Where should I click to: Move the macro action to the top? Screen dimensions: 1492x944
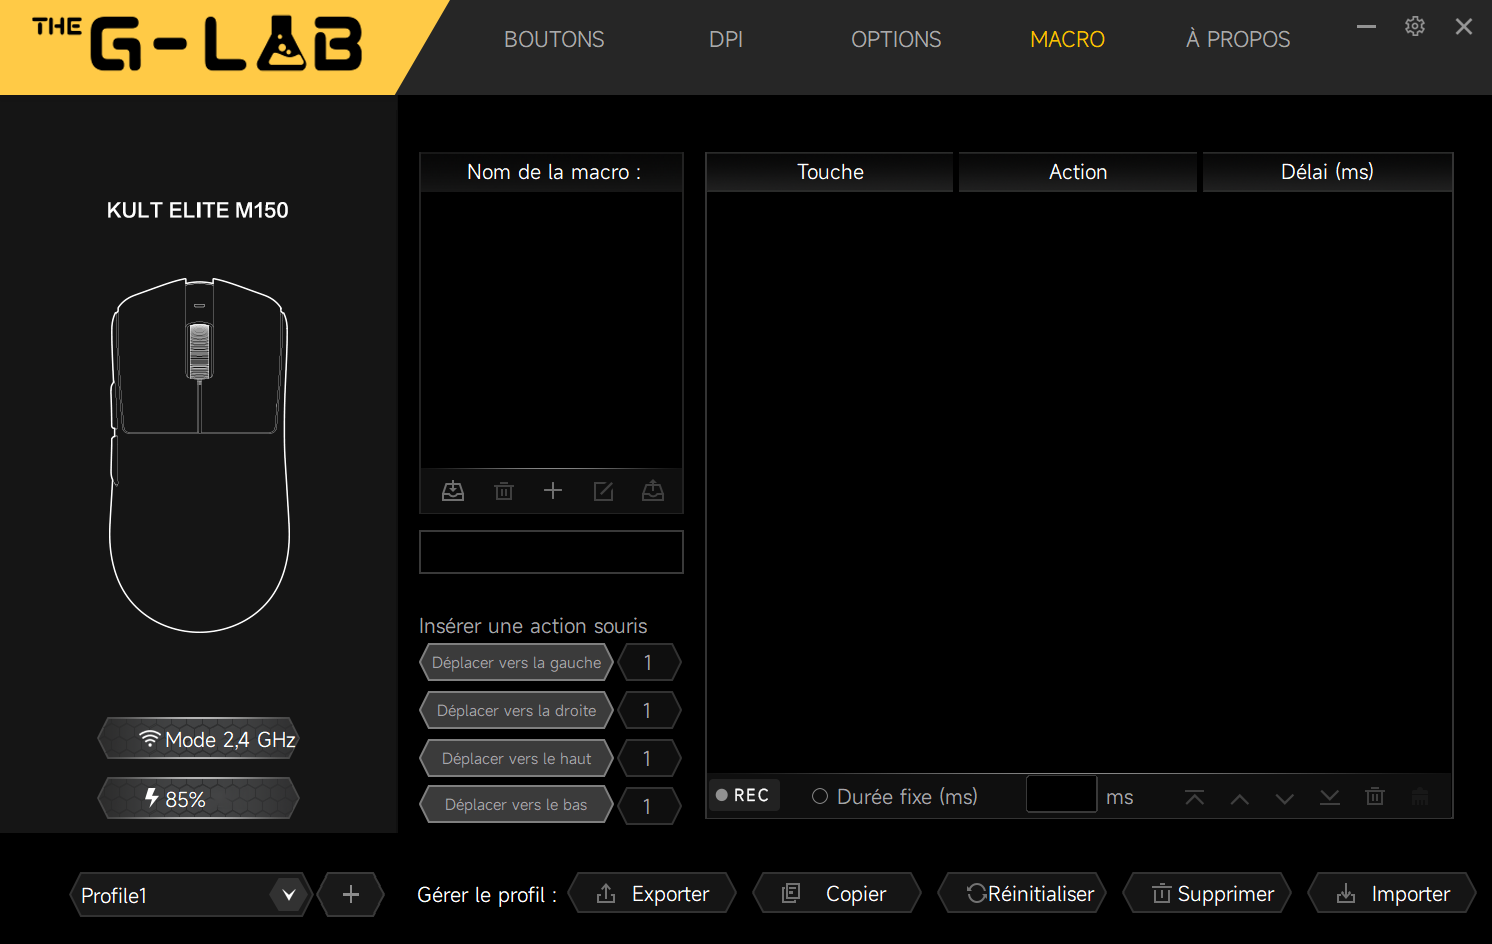(x=1194, y=797)
